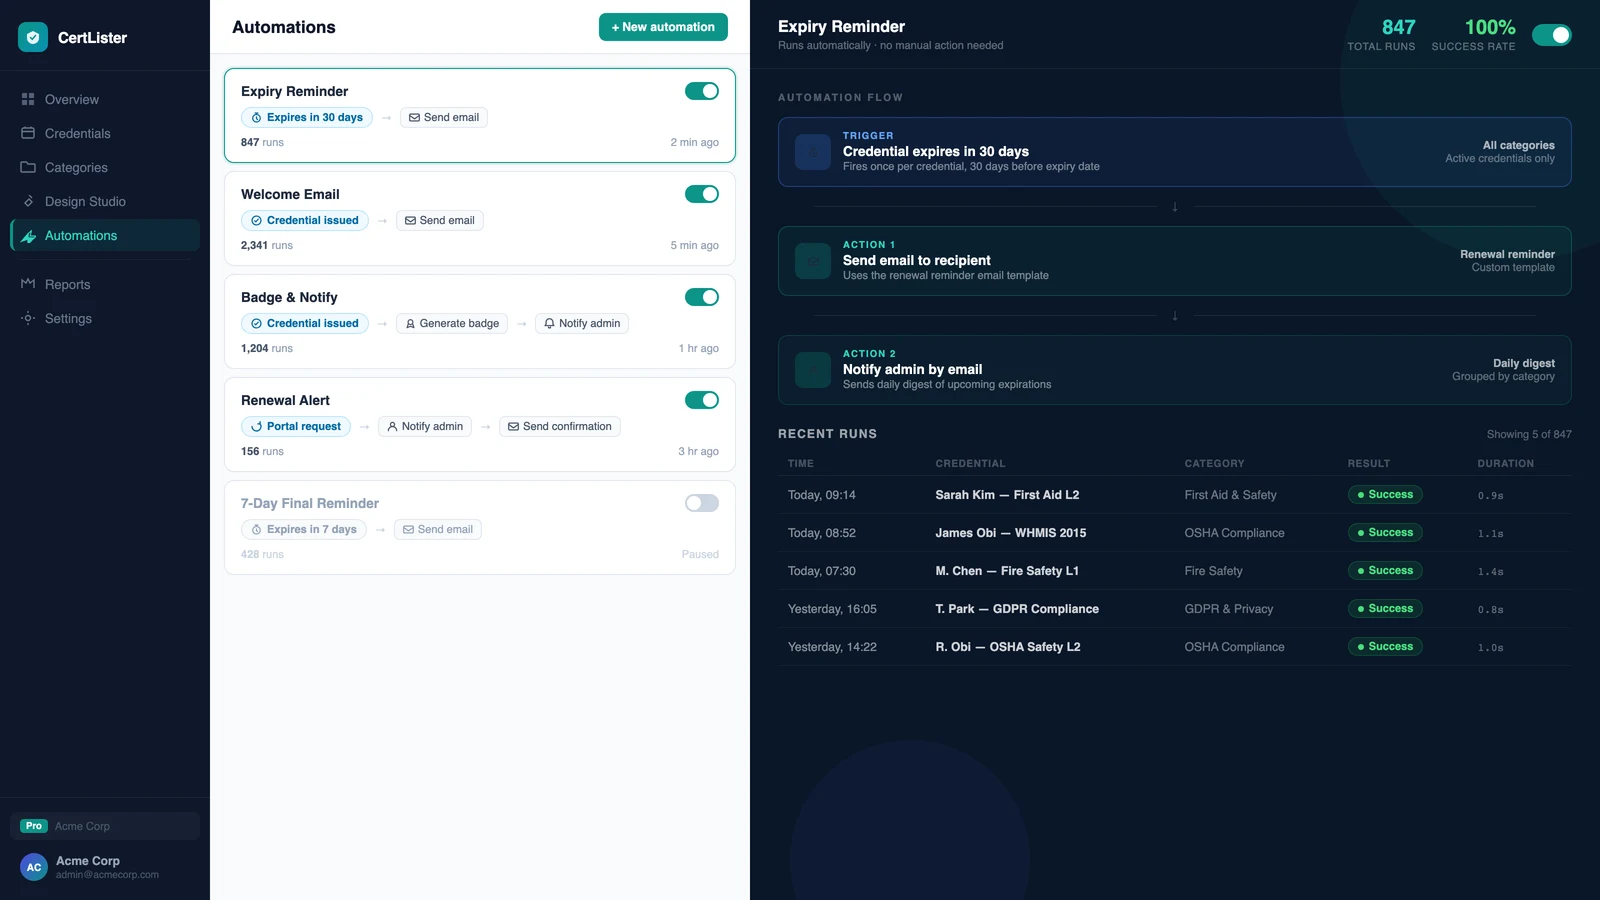Select the Badge & Notify automation title

tap(289, 297)
